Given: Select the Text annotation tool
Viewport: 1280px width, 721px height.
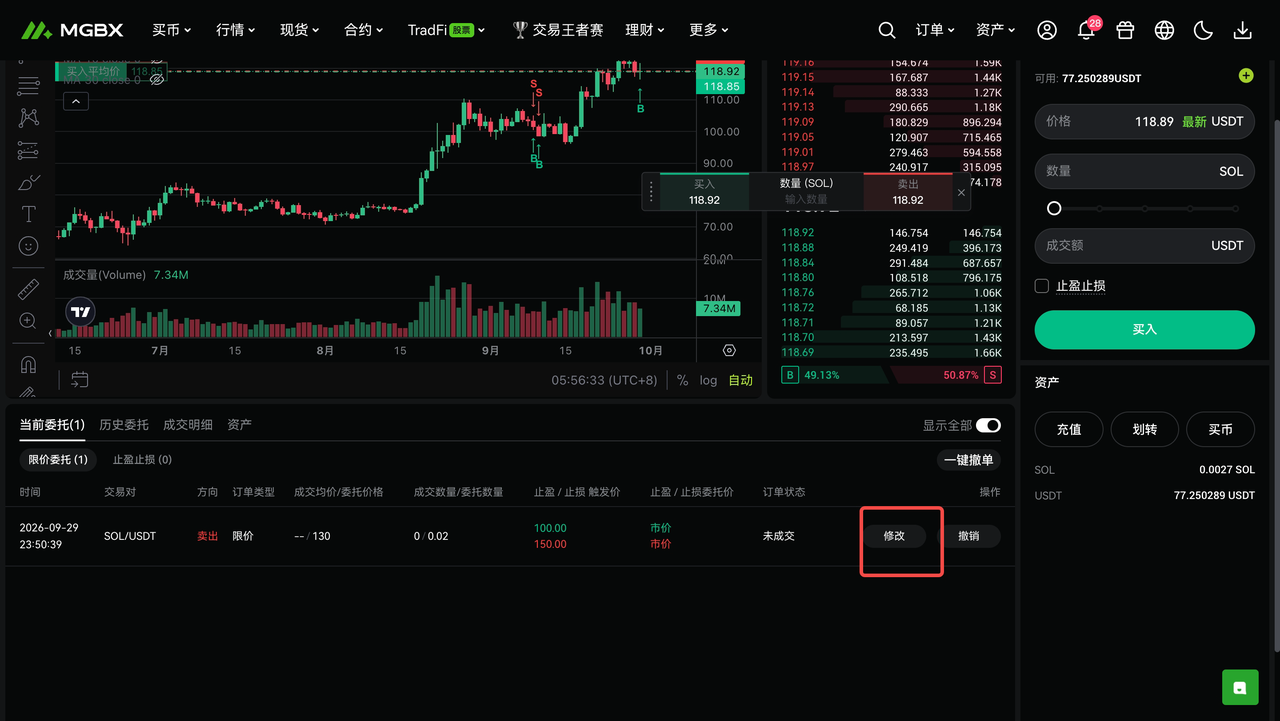Looking at the screenshot, I should 29,214.
